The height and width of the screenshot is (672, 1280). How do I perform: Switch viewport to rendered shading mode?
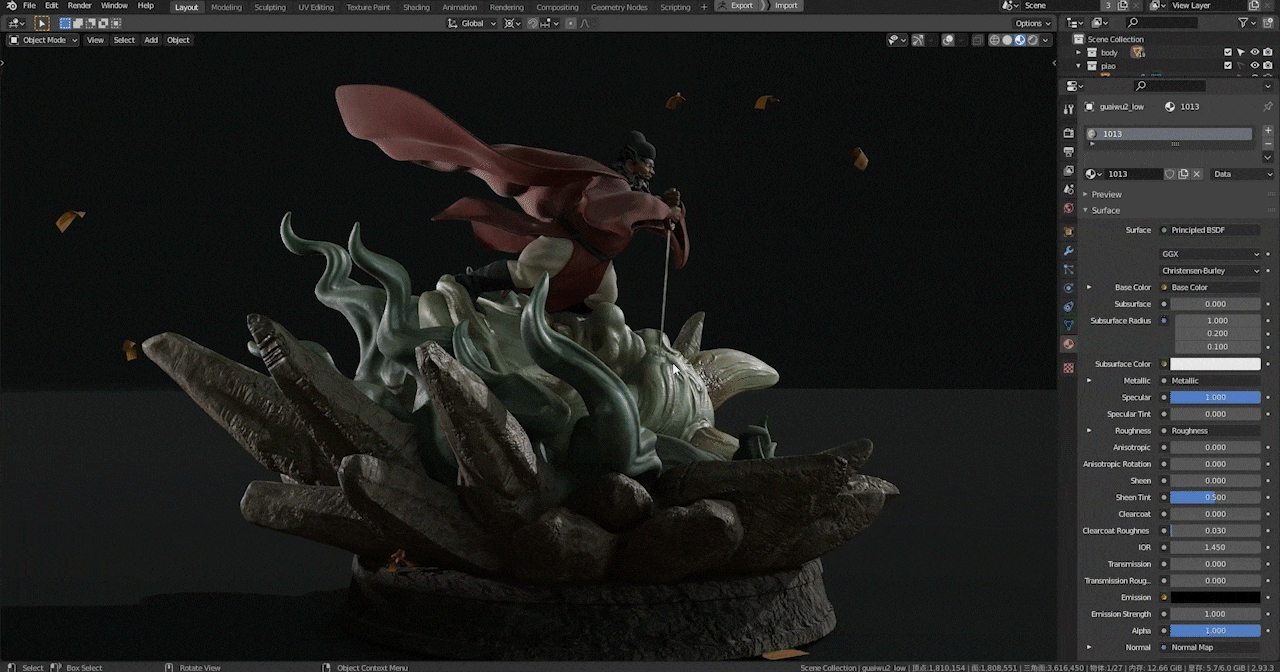1032,40
